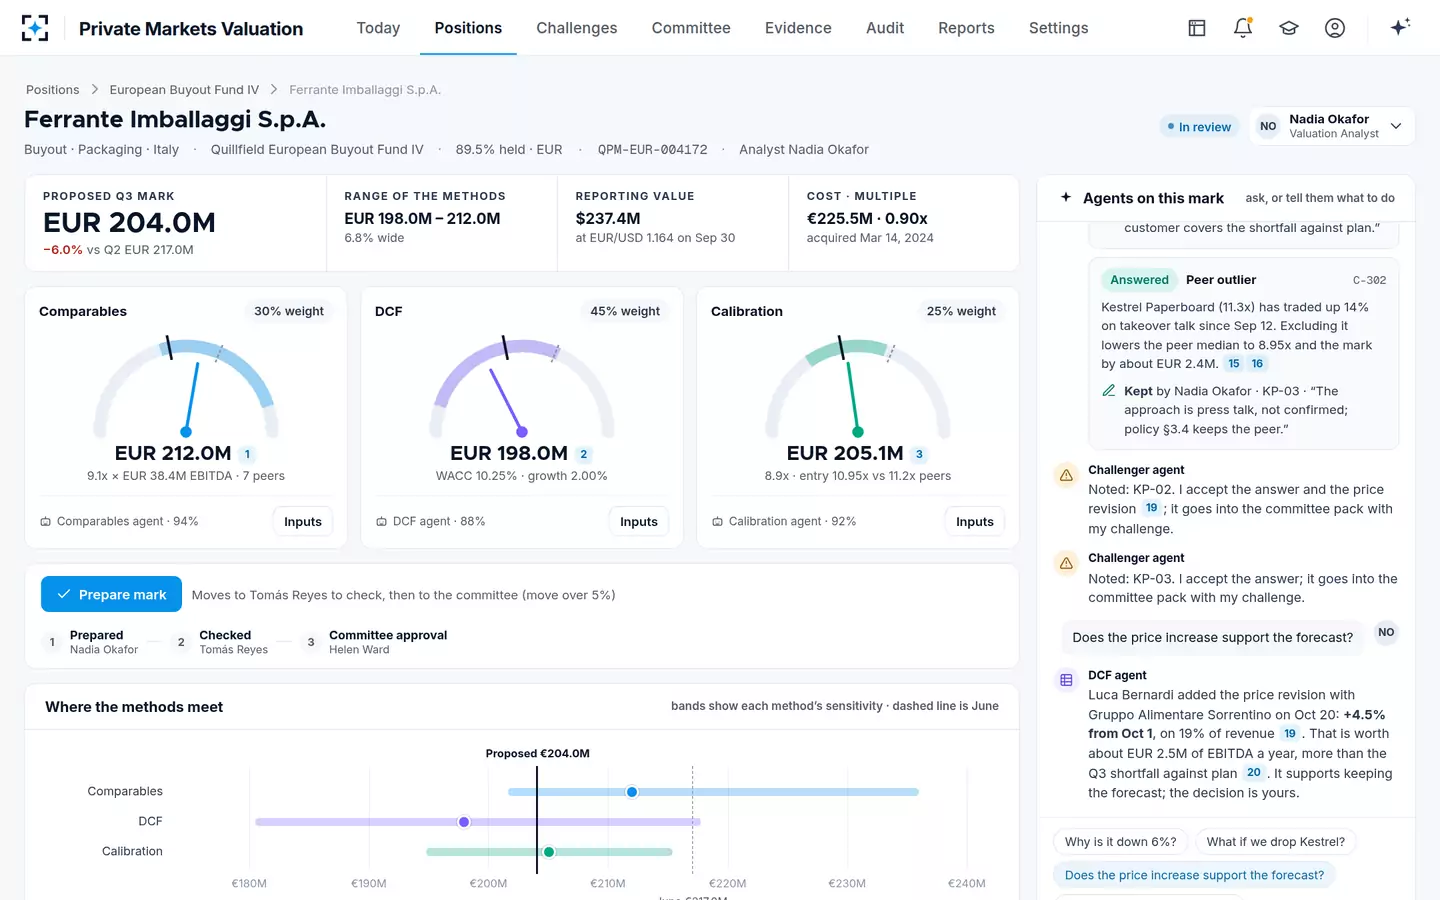Click the DCF agent icon in chat
1440x900 pixels.
[x=1066, y=680]
